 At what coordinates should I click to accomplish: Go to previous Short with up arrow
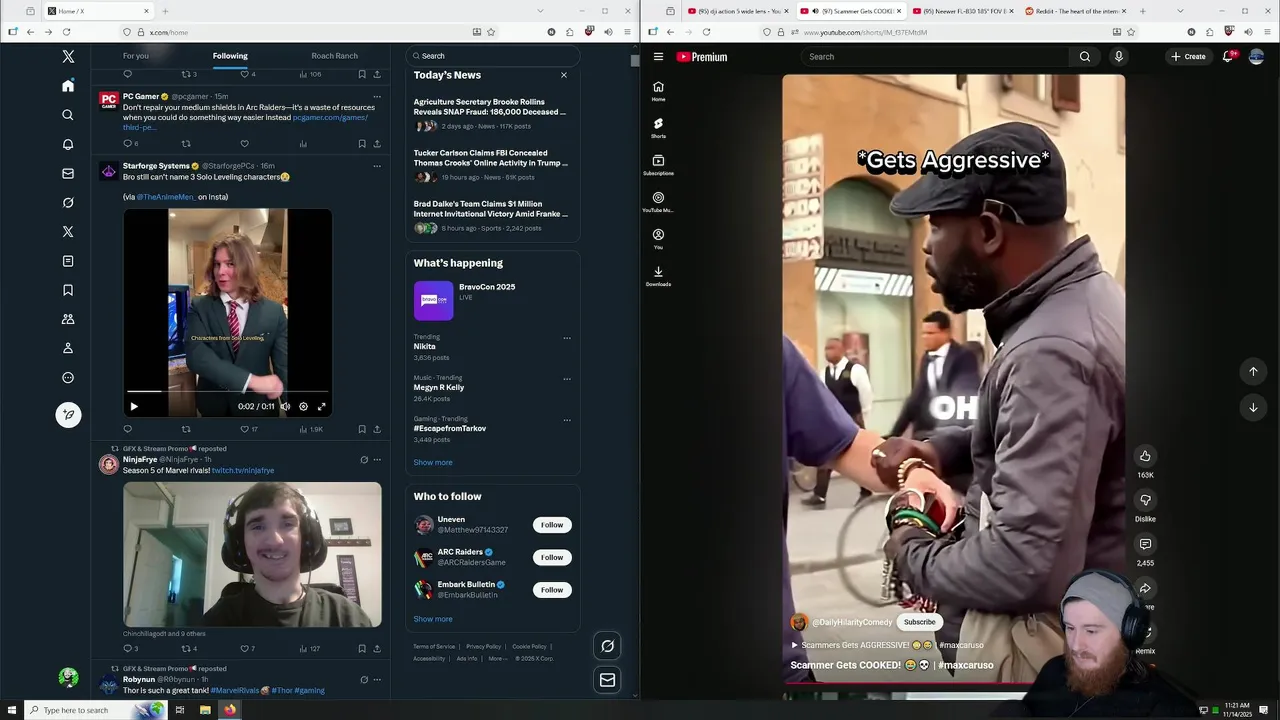[1253, 371]
